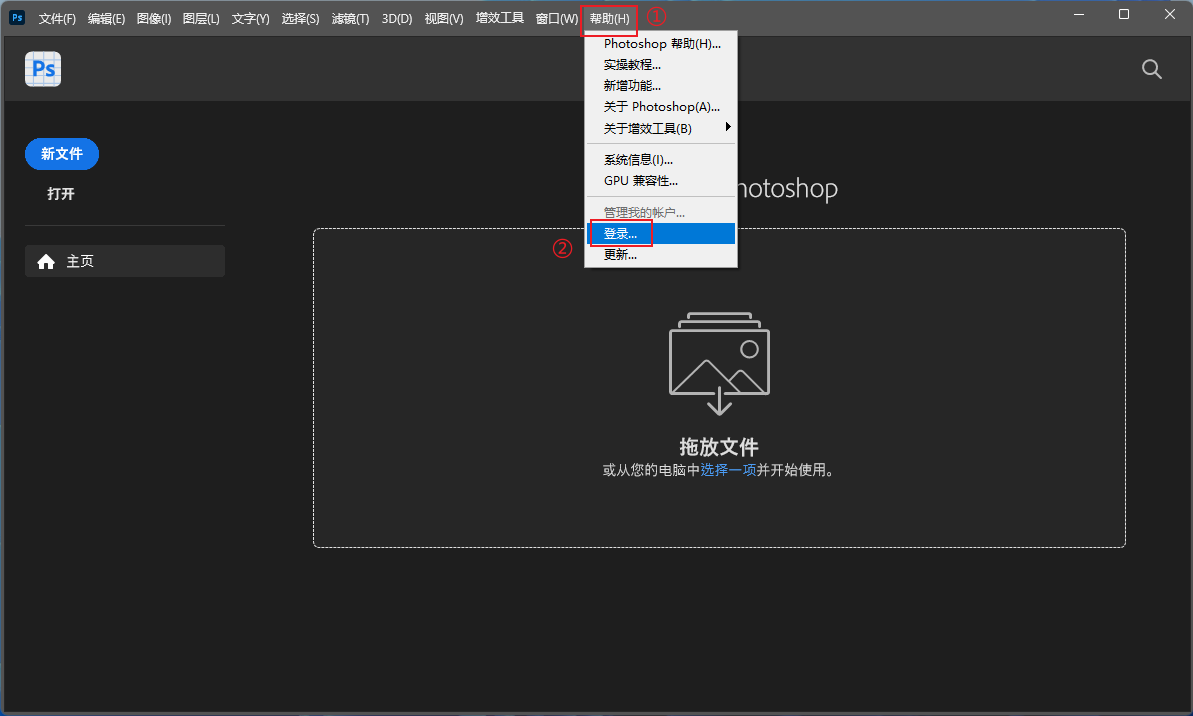The width and height of the screenshot is (1193, 716).
Task: Click the Photoshop home logo icon
Action: pyautogui.click(x=43, y=69)
